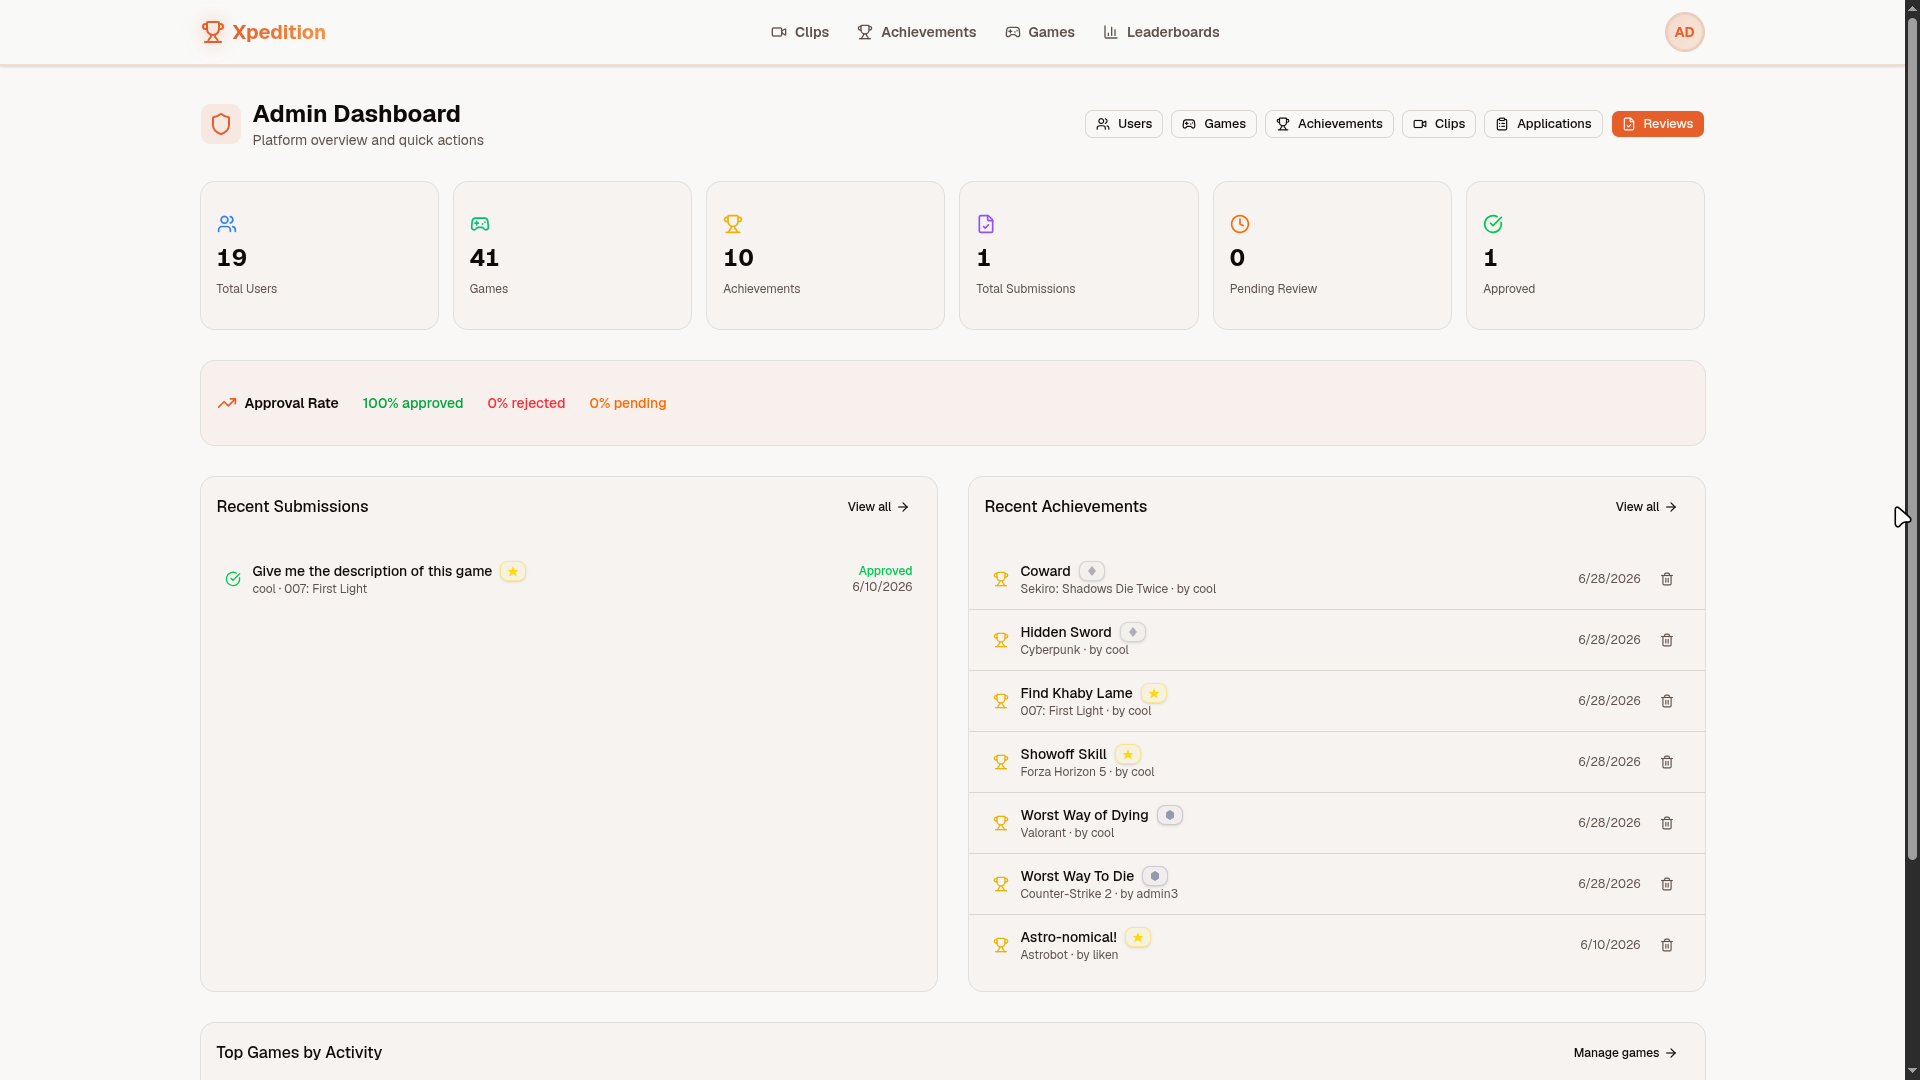This screenshot has width=1920, height=1080.
Task: Open the Clips navigation item
Action: (800, 32)
